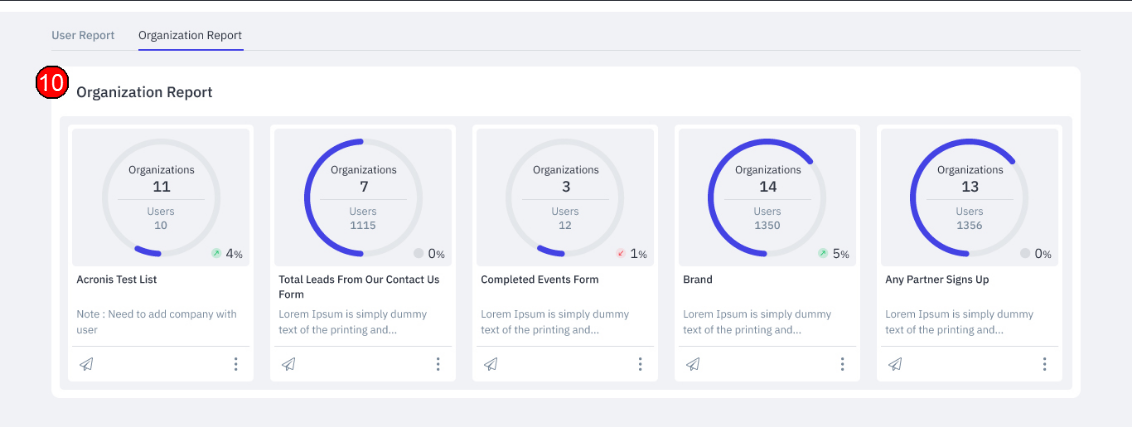The width and height of the screenshot is (1132, 436).
Task: Expand more options menu on Brand card
Action: coord(842,364)
